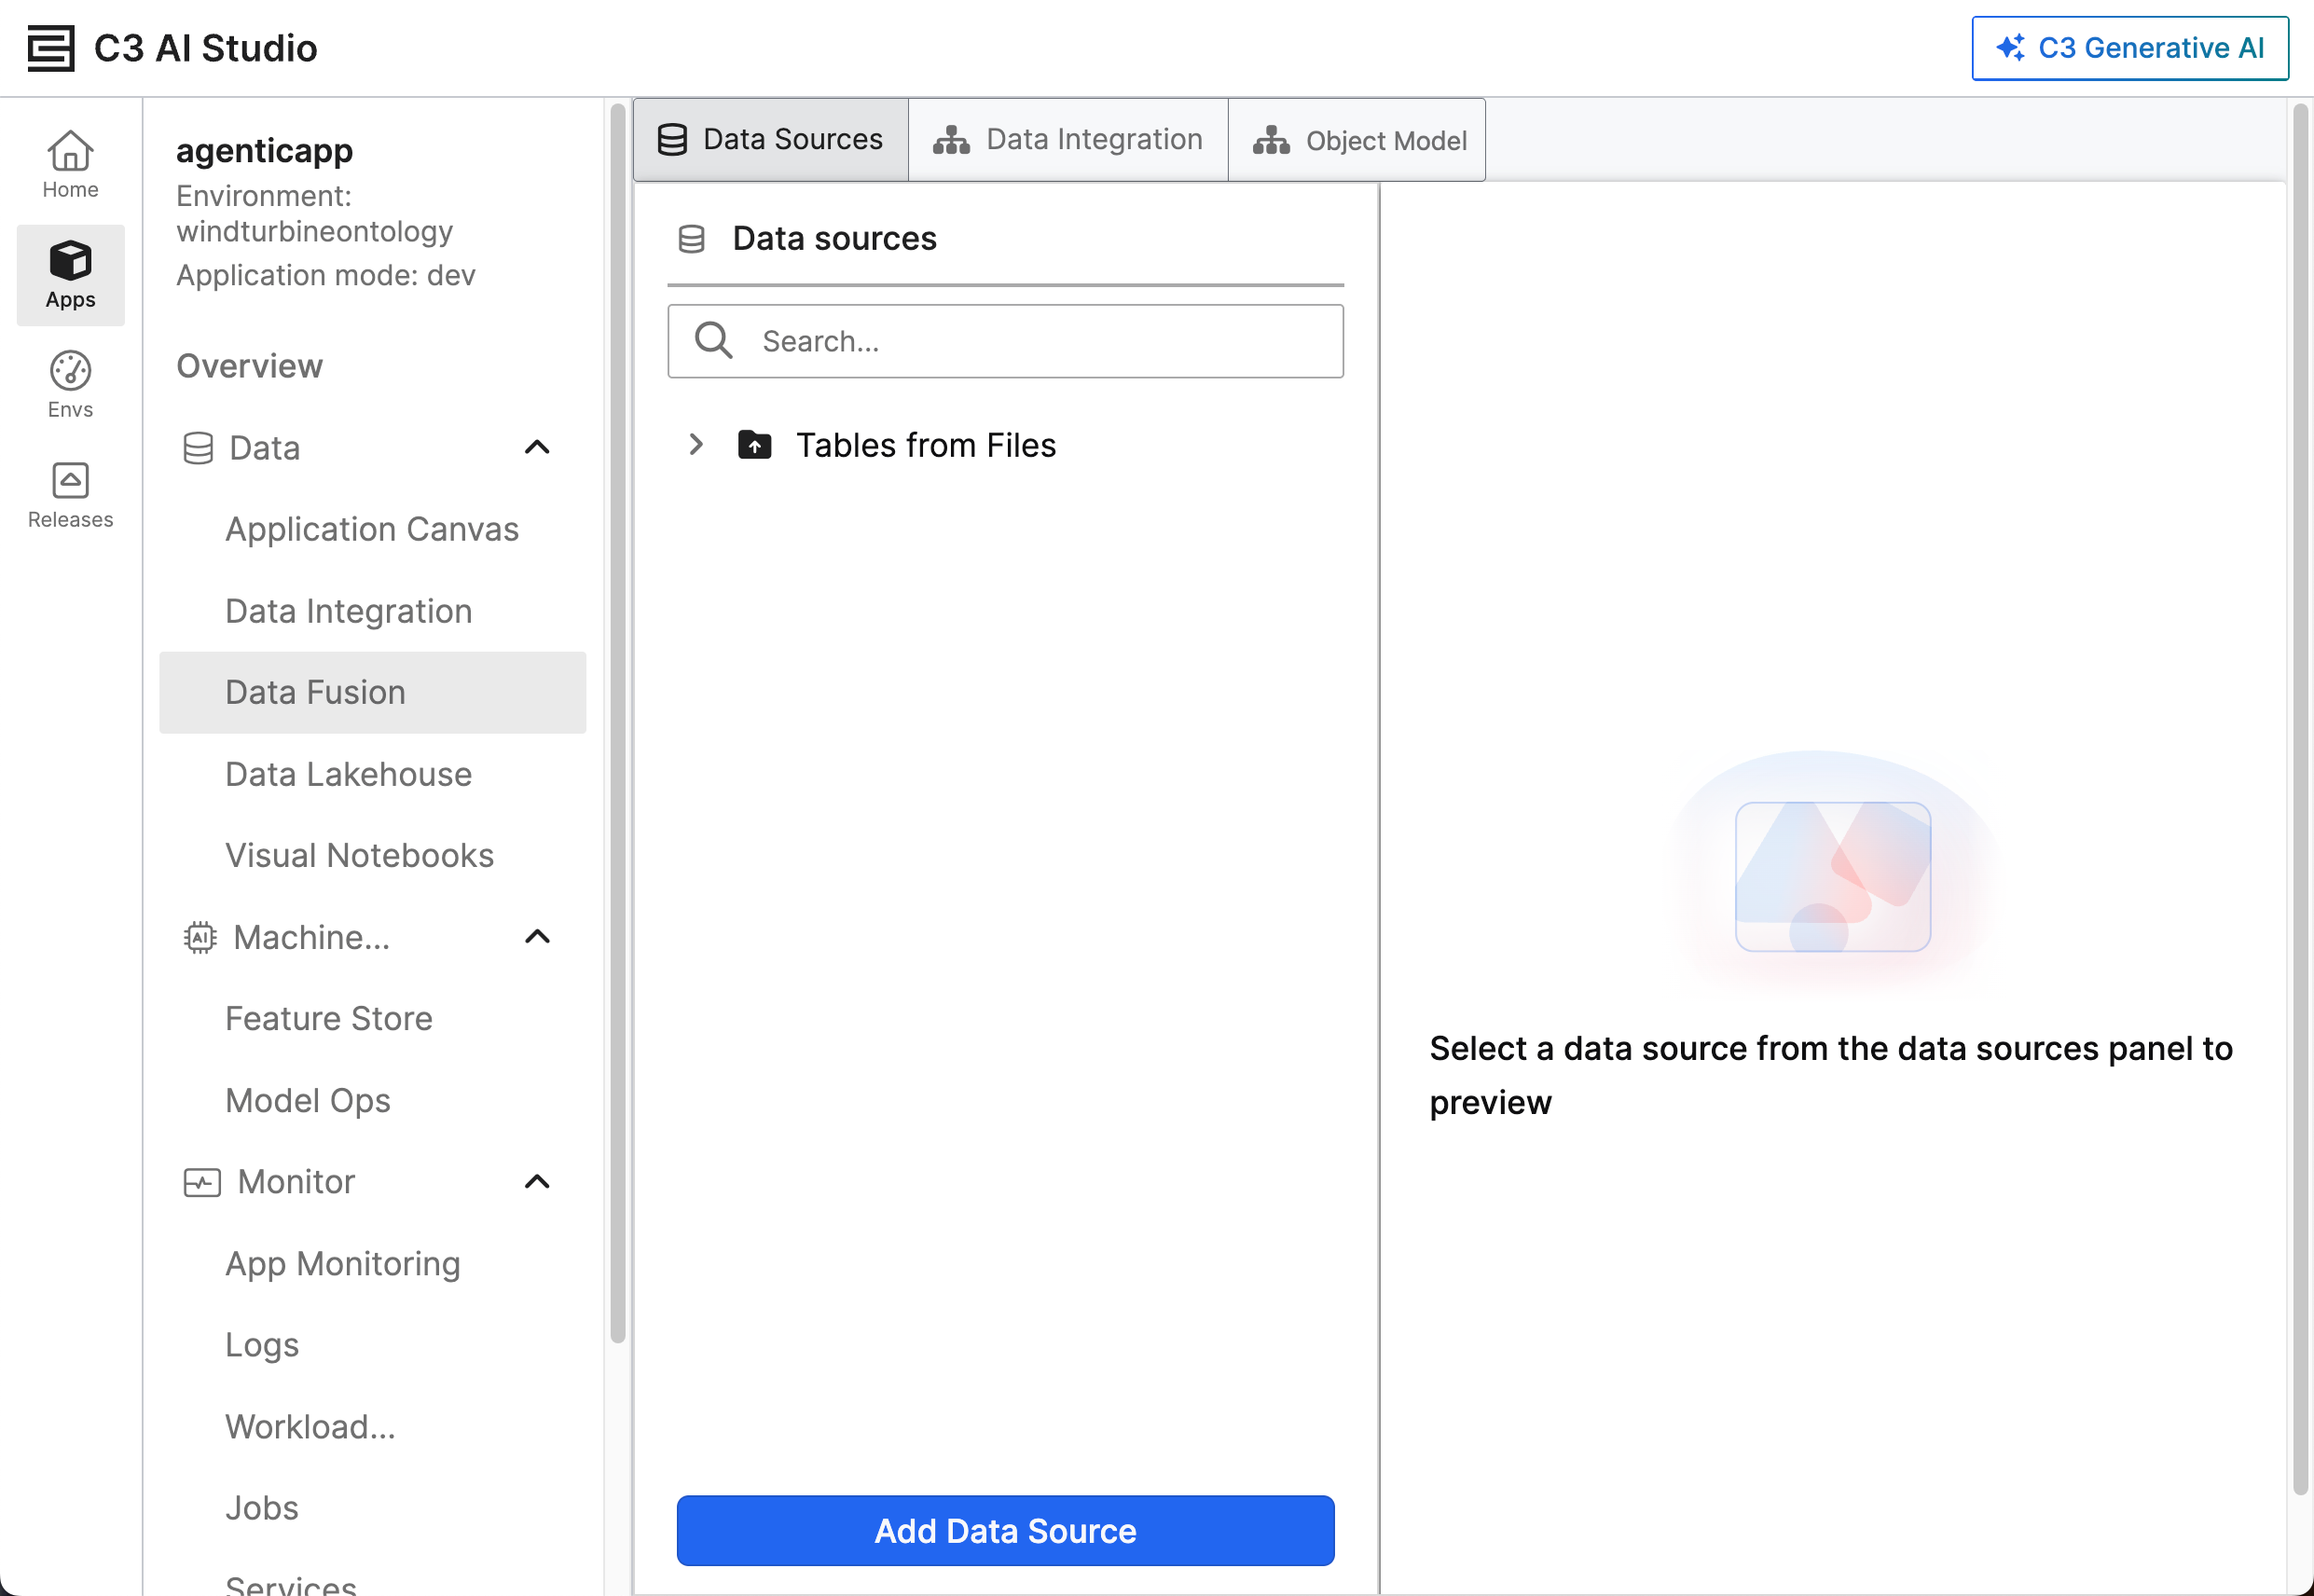Switch to the Data Integration tab
This screenshot has width=2314, height=1596.
(1067, 140)
